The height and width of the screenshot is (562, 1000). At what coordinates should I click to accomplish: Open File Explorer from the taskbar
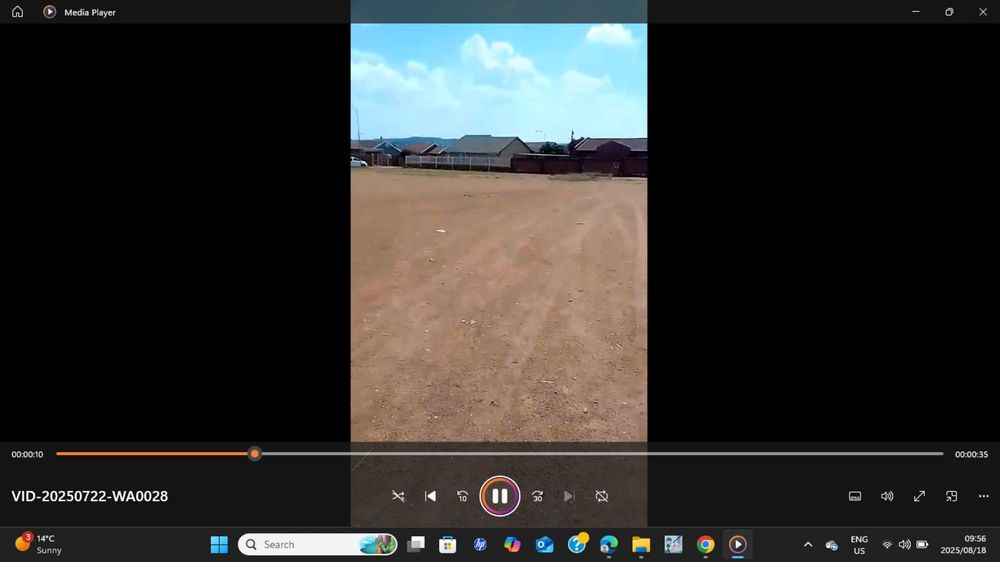coord(641,545)
